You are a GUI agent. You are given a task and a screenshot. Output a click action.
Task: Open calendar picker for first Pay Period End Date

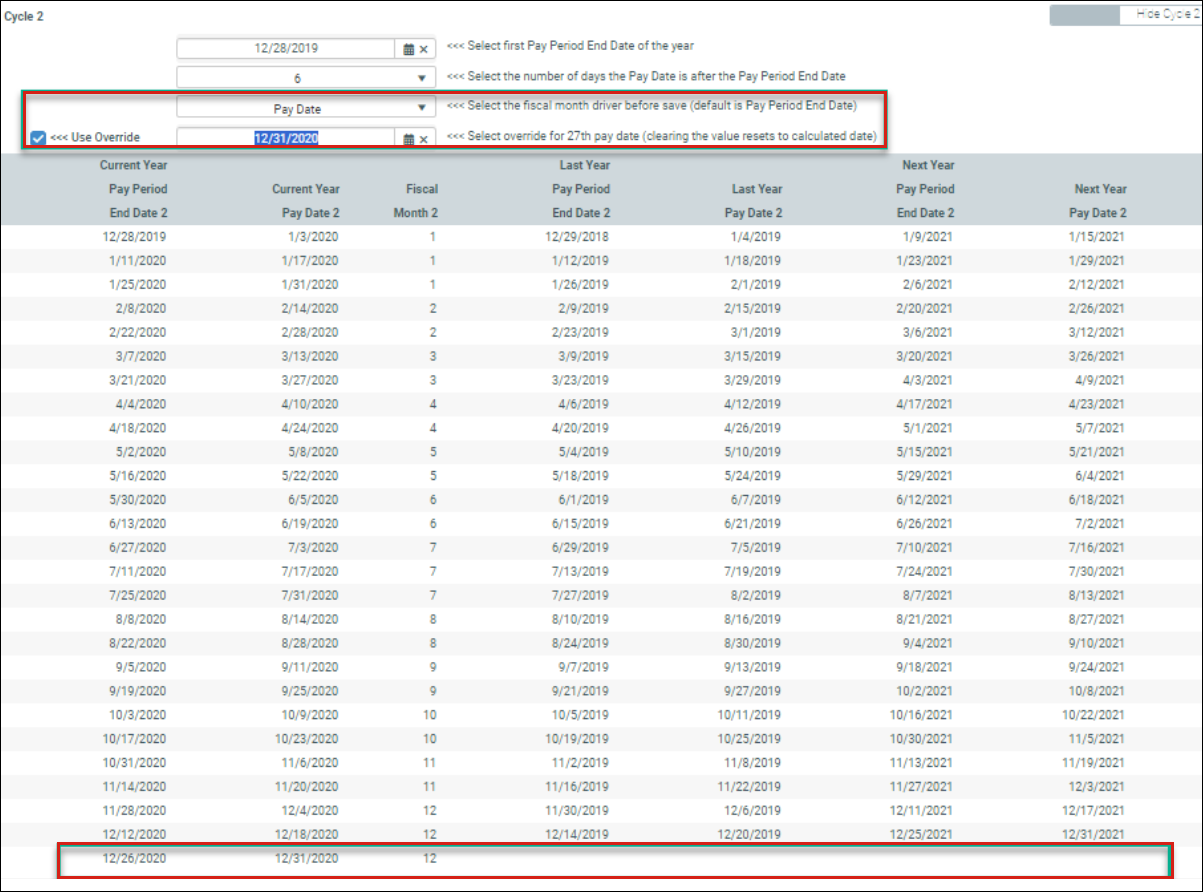tap(408, 49)
